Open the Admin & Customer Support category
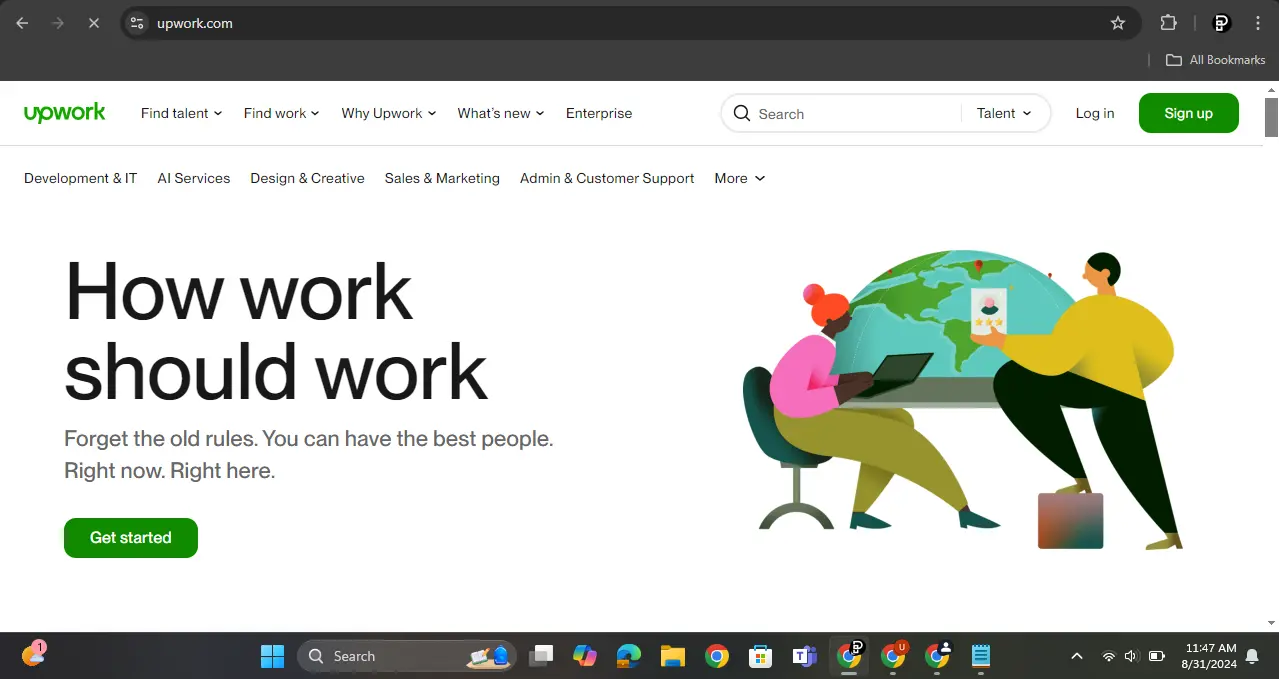Viewport: 1279px width, 679px height. coord(607,178)
